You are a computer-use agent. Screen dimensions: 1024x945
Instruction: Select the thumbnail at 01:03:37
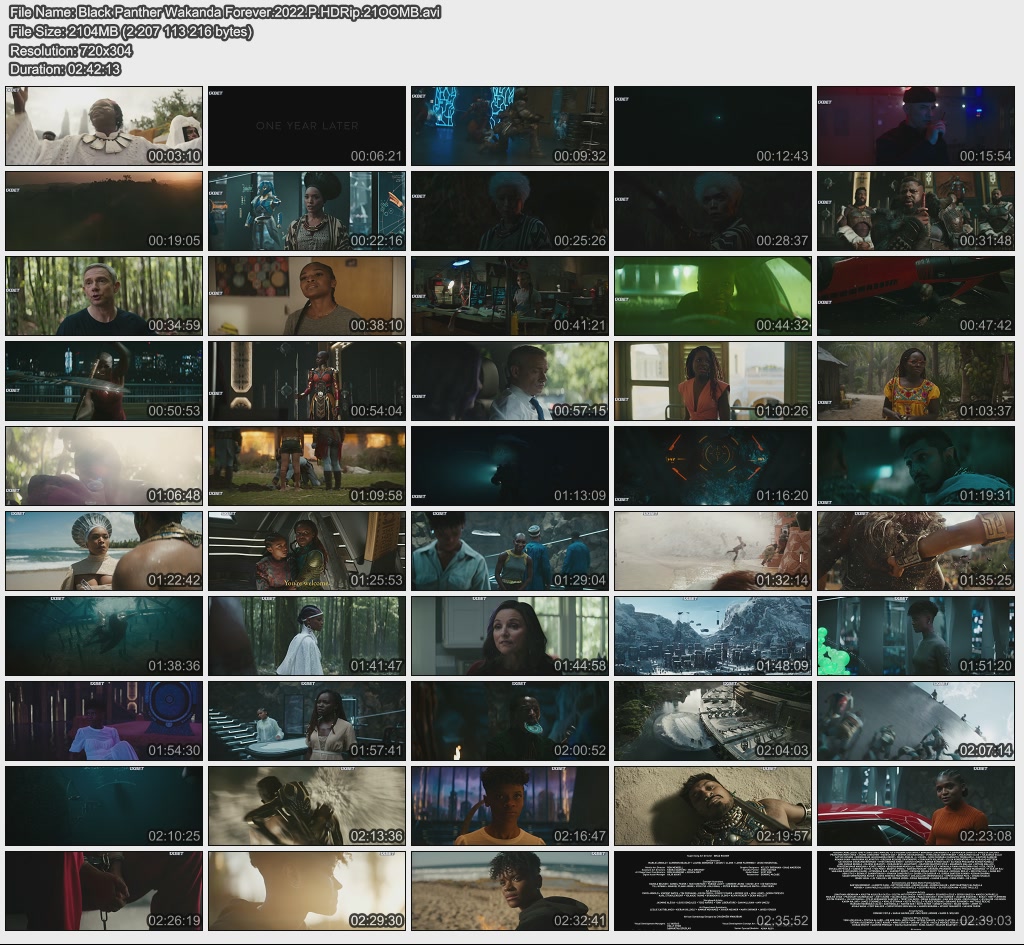(916, 381)
